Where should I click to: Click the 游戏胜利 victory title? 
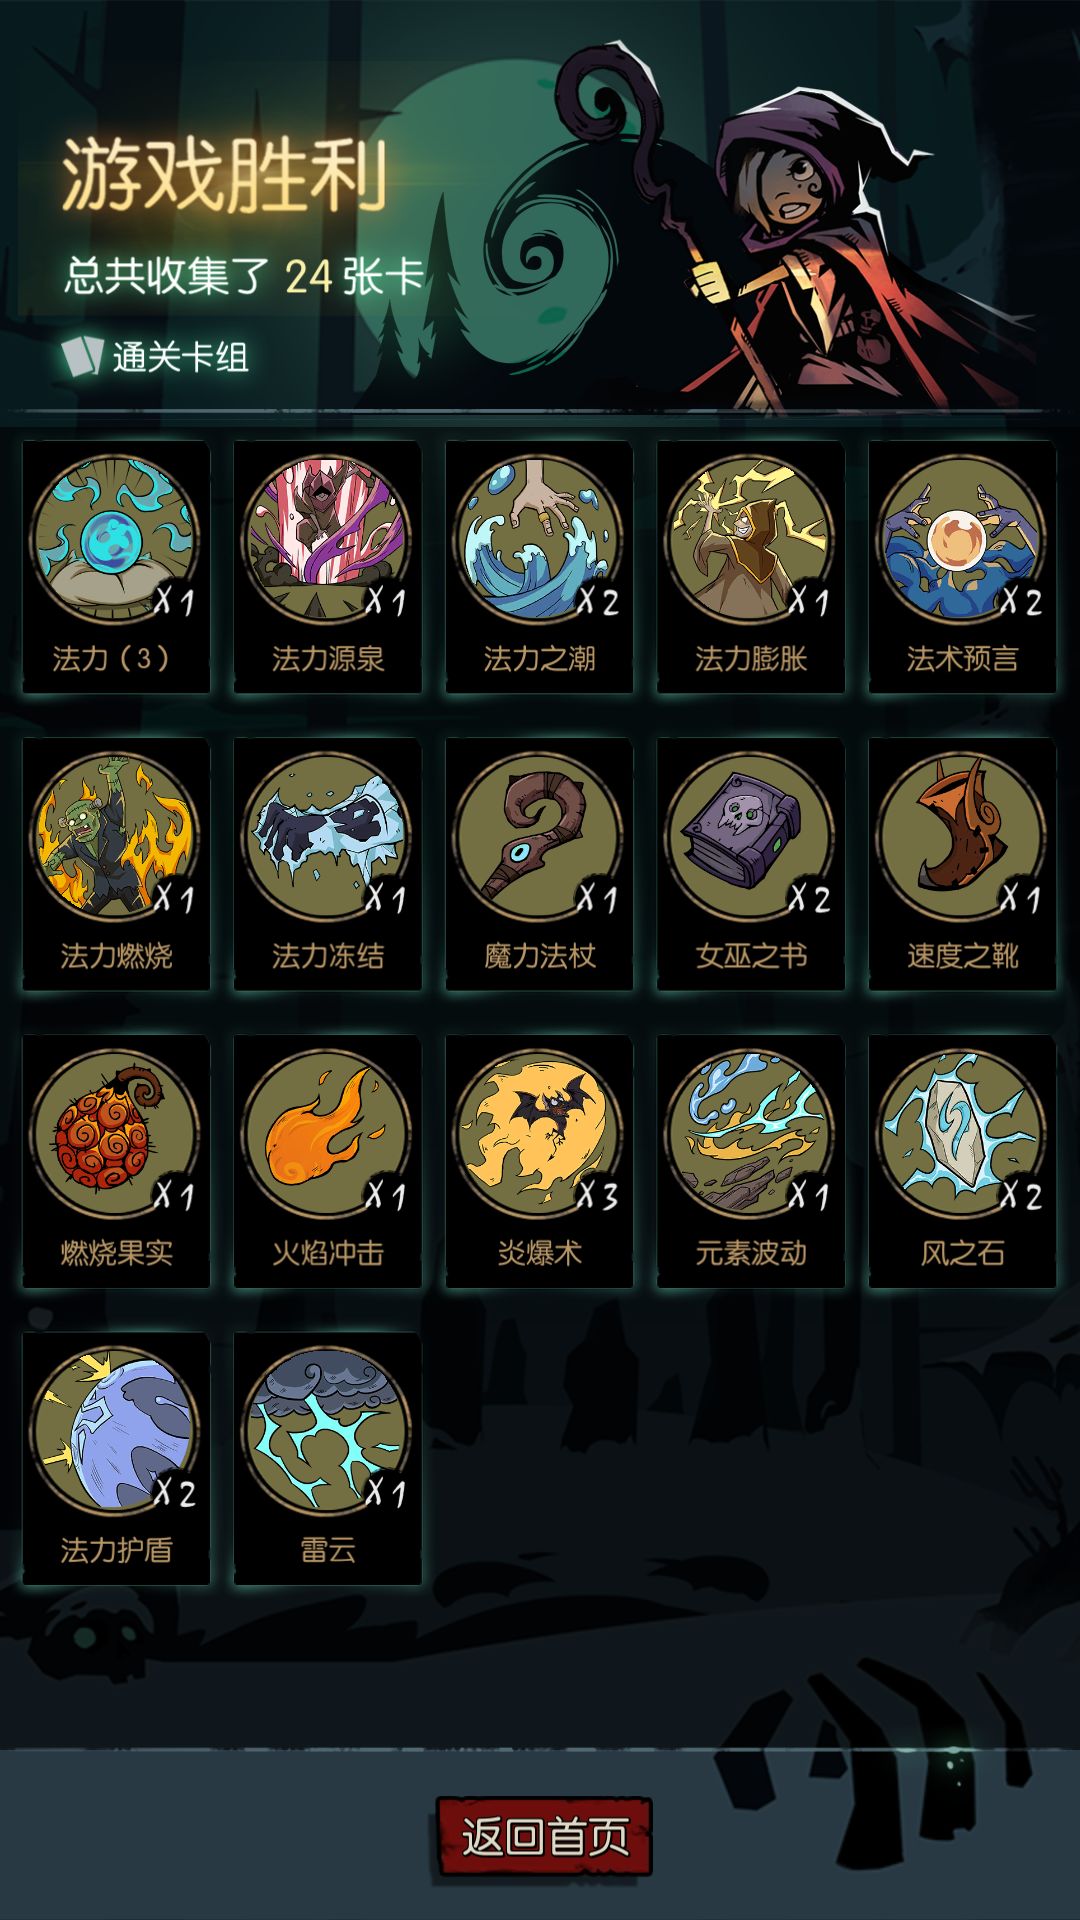pyautogui.click(x=224, y=175)
